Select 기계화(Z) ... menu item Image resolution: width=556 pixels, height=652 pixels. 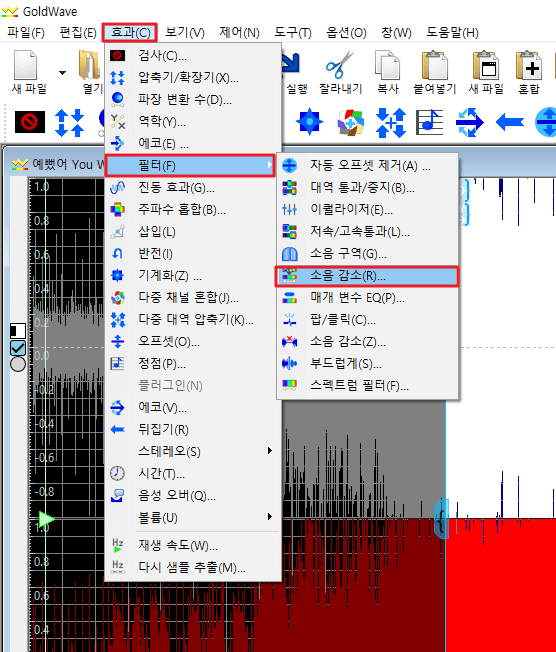193,275
